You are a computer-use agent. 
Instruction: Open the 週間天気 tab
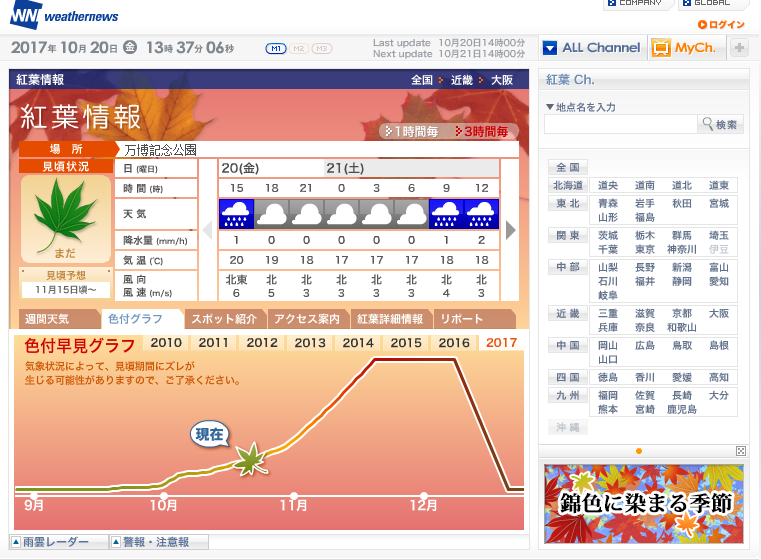click(x=59, y=319)
